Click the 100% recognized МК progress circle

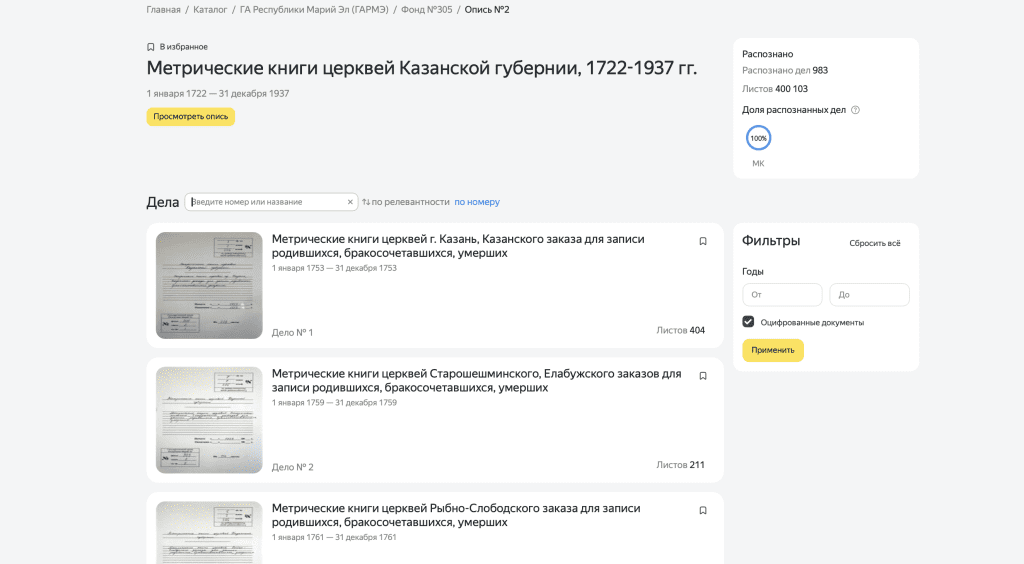[758, 138]
